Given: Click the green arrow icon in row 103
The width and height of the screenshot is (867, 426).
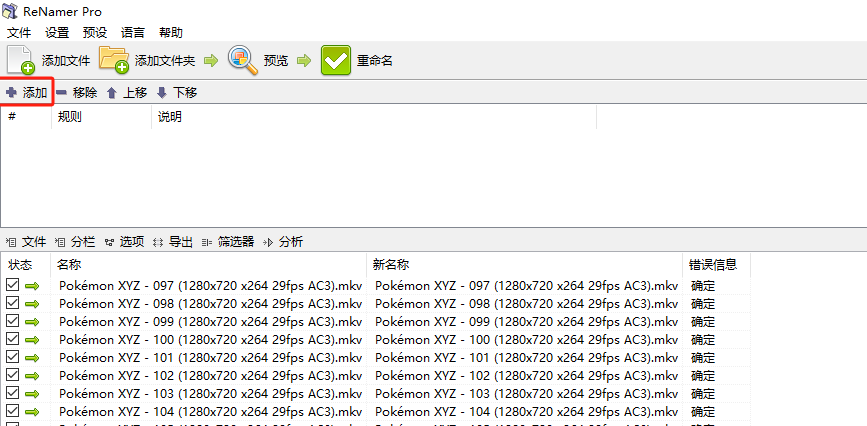Looking at the screenshot, I should pos(32,393).
